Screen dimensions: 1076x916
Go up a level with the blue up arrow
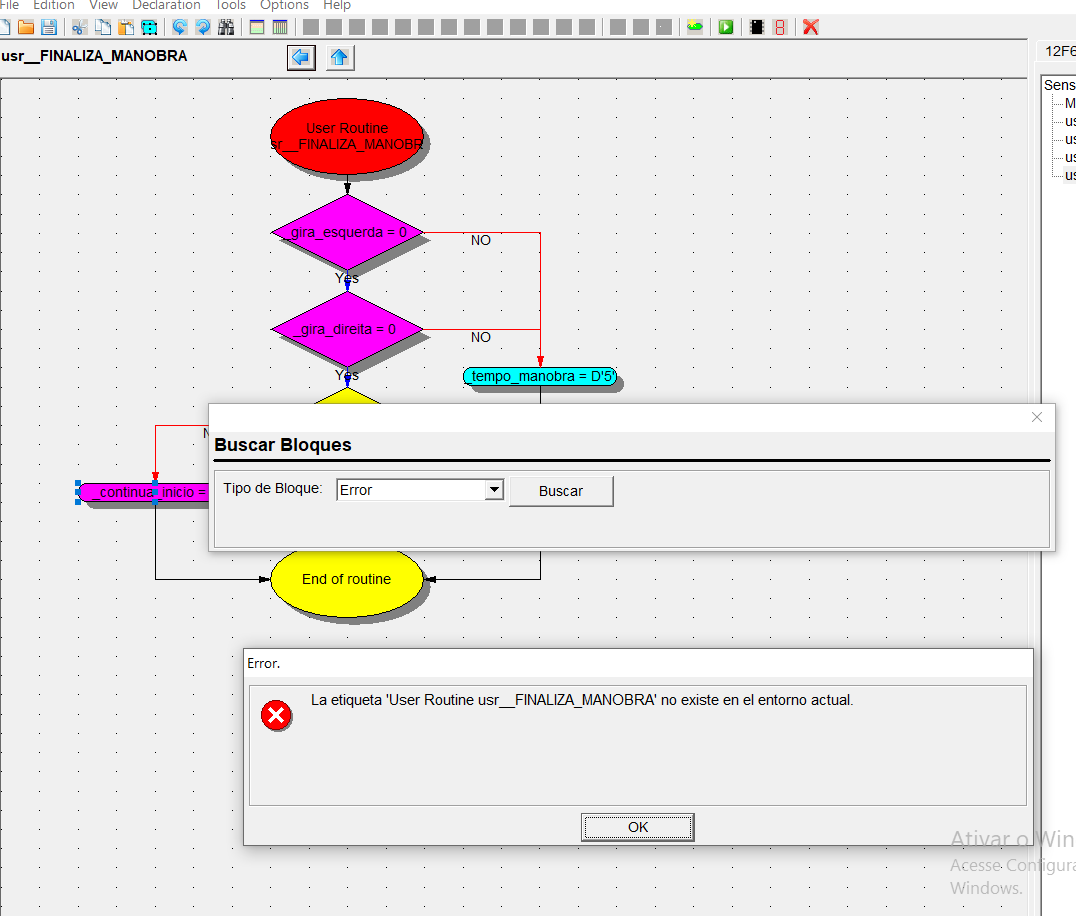(340, 58)
